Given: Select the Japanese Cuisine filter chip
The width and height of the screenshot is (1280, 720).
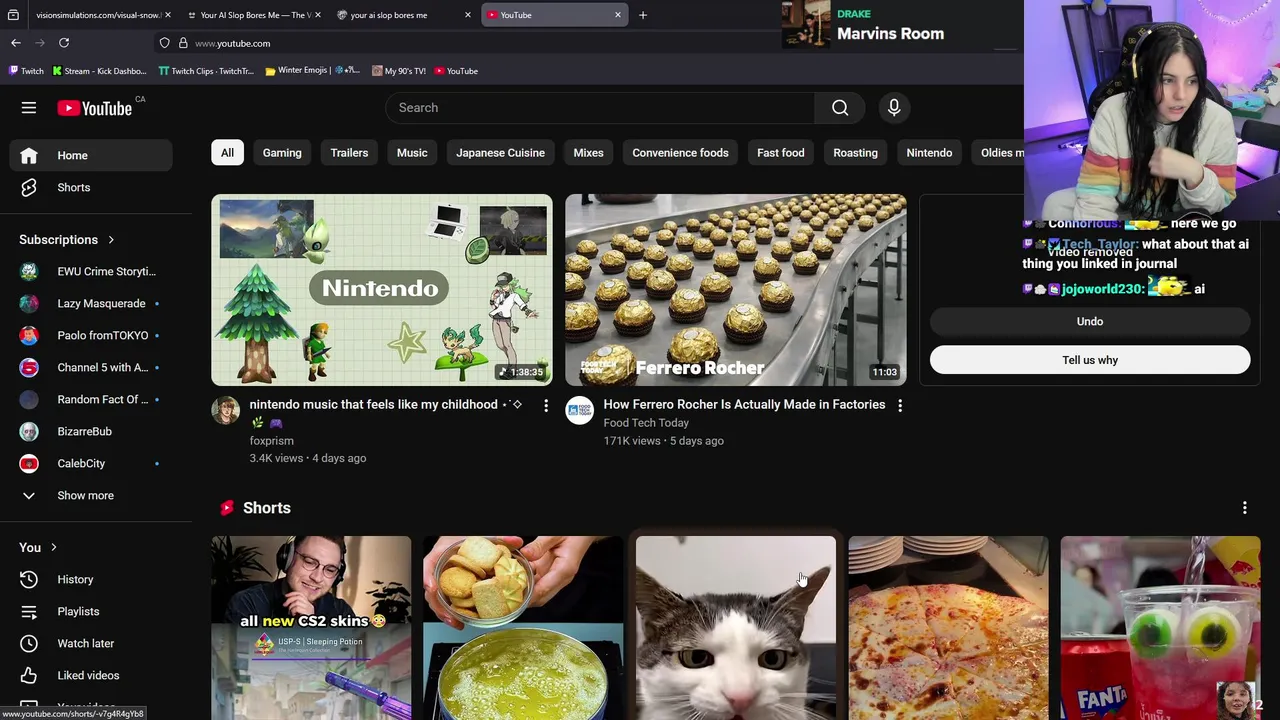Looking at the screenshot, I should click(500, 153).
